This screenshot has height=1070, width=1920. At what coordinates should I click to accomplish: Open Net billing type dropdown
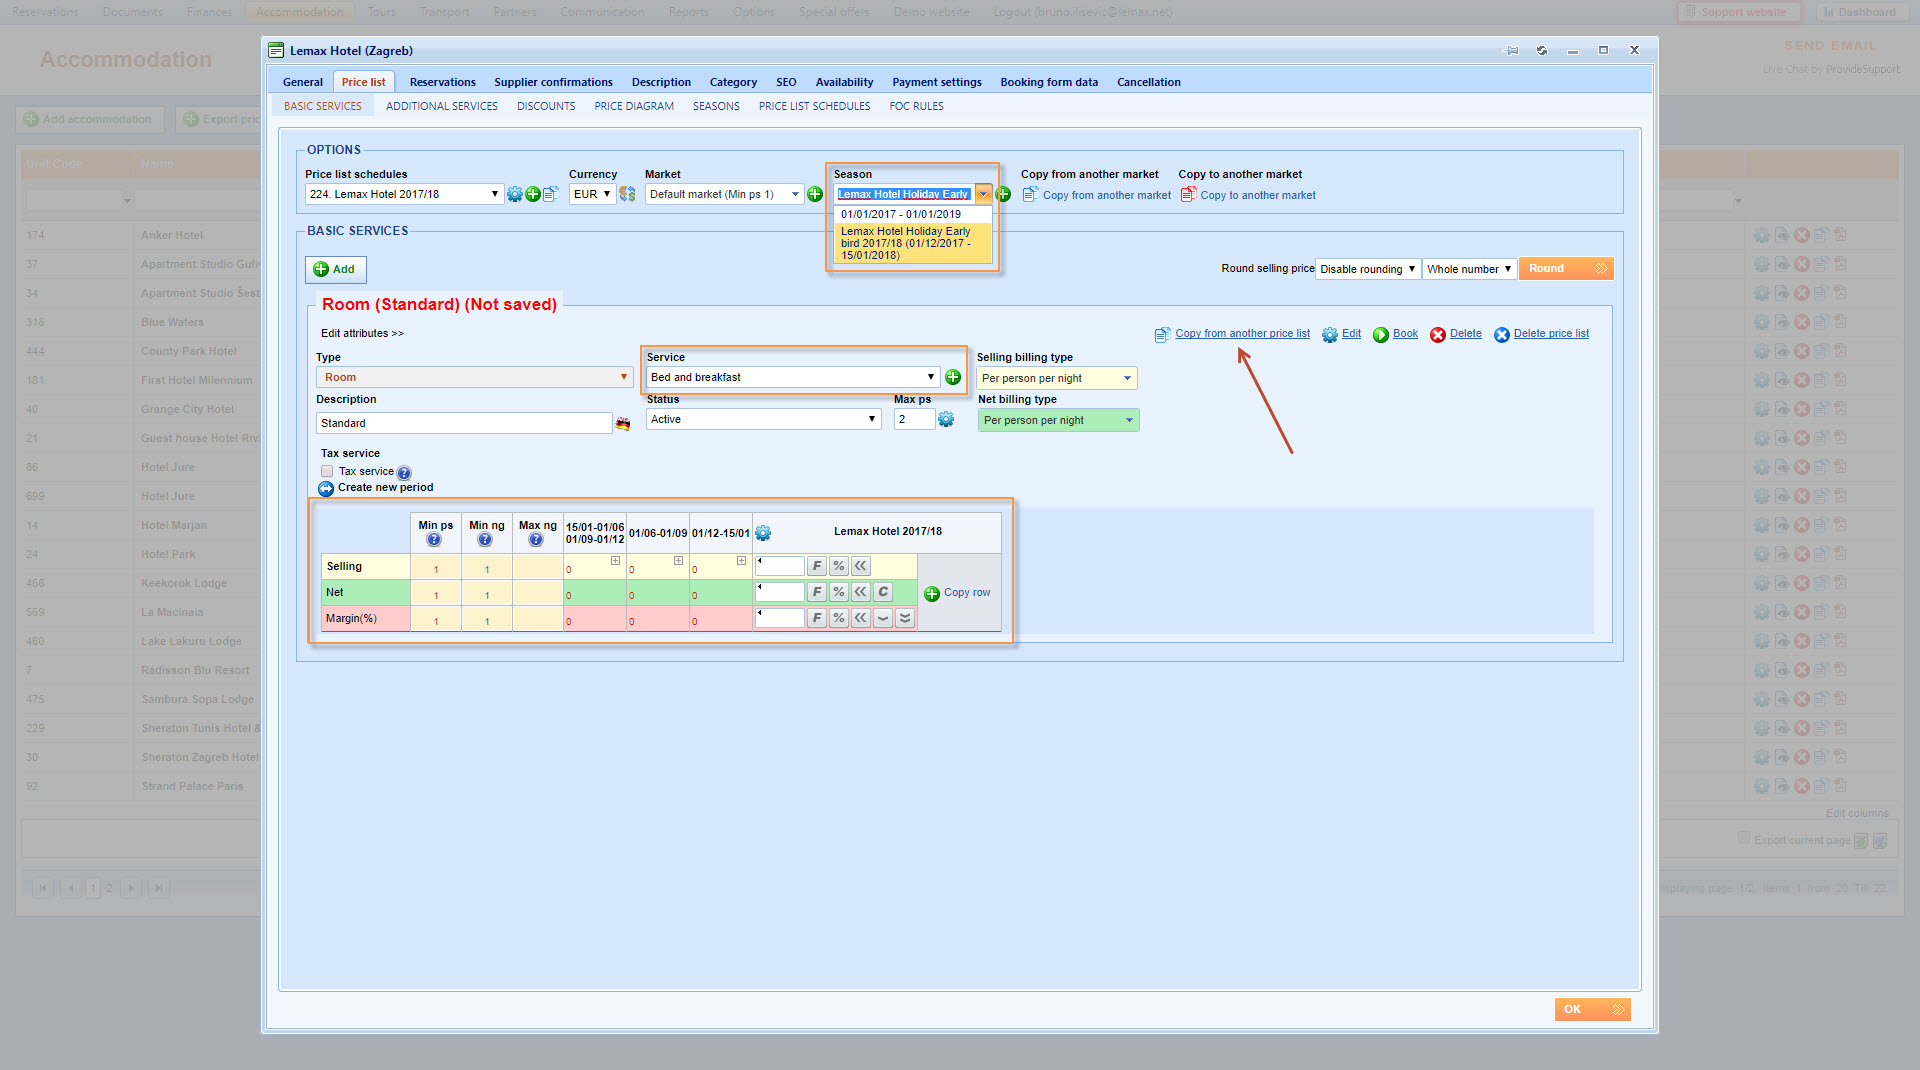[1058, 420]
